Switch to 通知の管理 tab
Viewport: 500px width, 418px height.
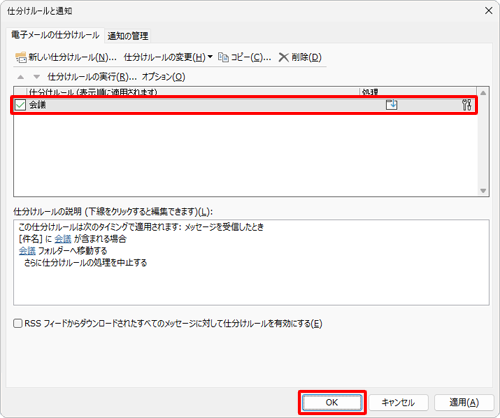coord(128,36)
